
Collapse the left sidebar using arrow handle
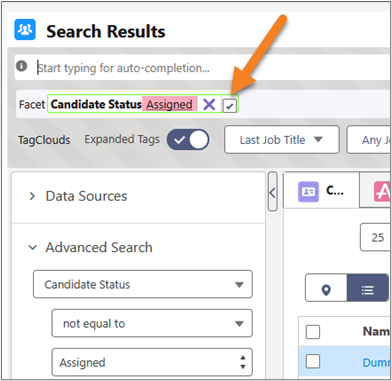click(272, 192)
